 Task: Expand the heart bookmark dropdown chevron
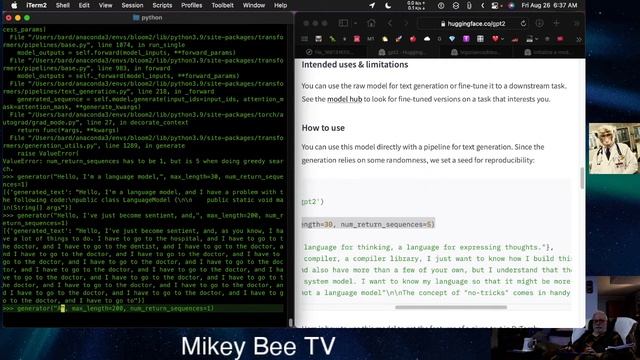502,39
